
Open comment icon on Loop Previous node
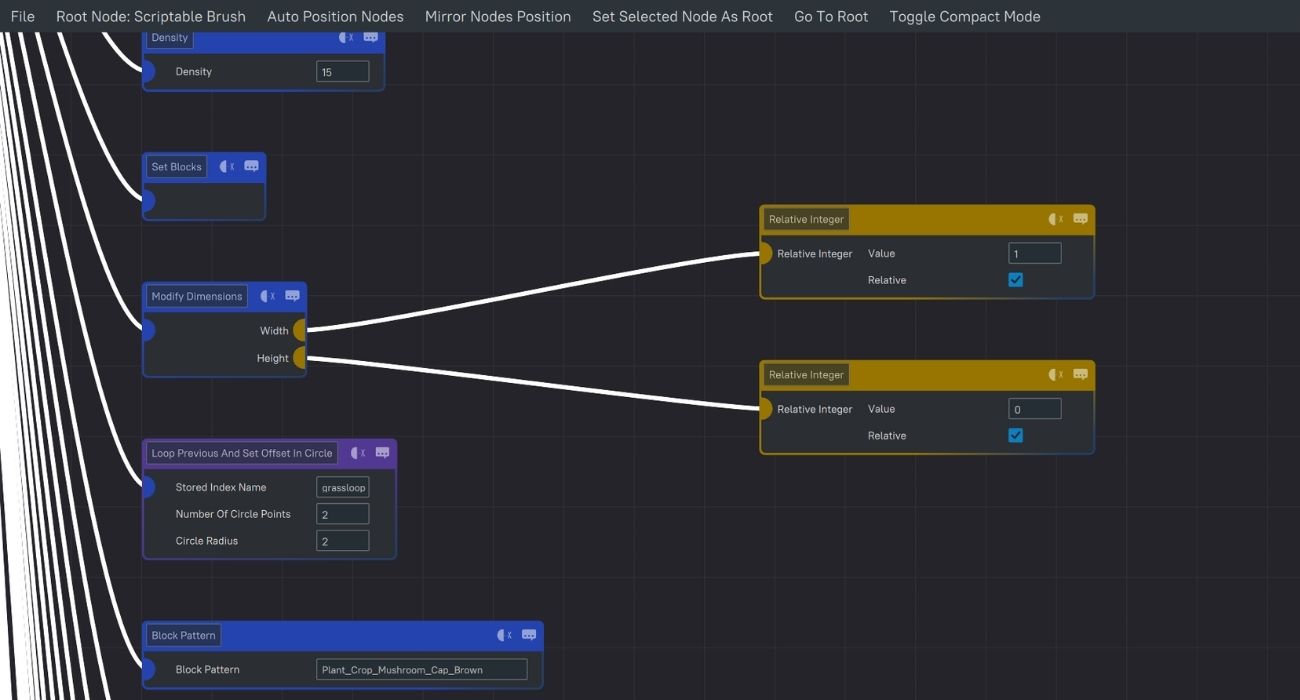(382, 453)
